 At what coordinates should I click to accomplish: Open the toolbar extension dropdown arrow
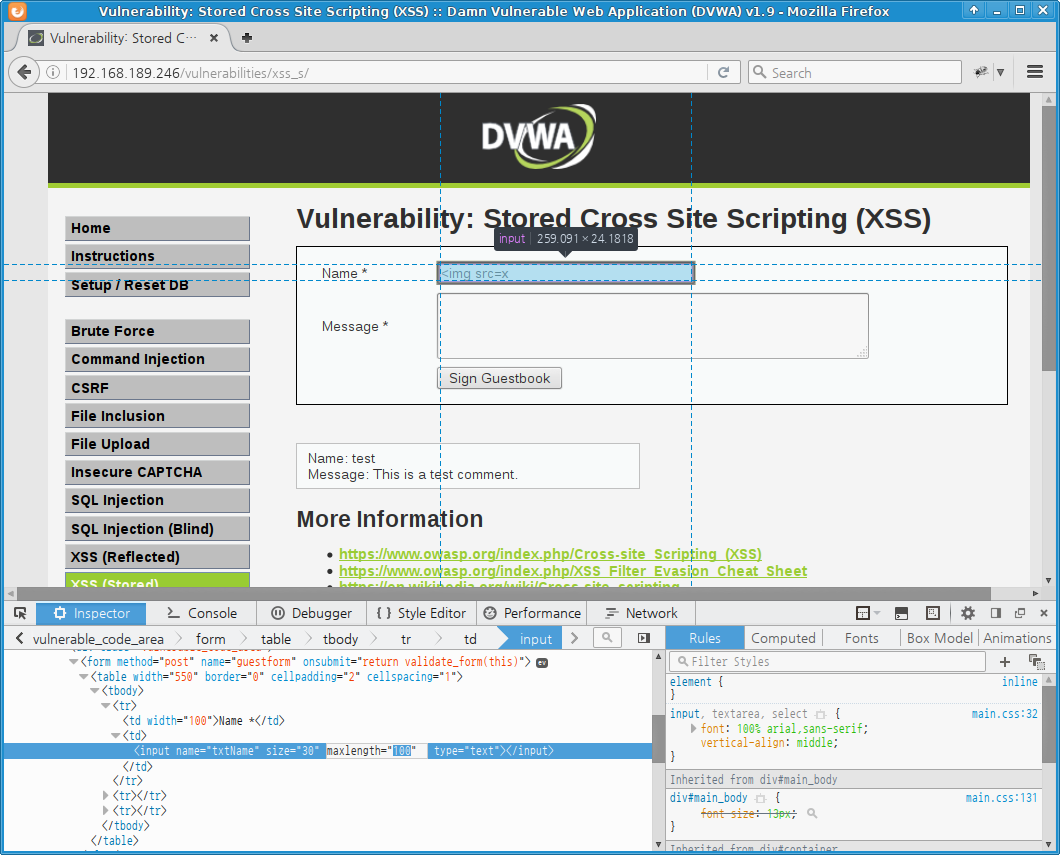[x=1000, y=72]
